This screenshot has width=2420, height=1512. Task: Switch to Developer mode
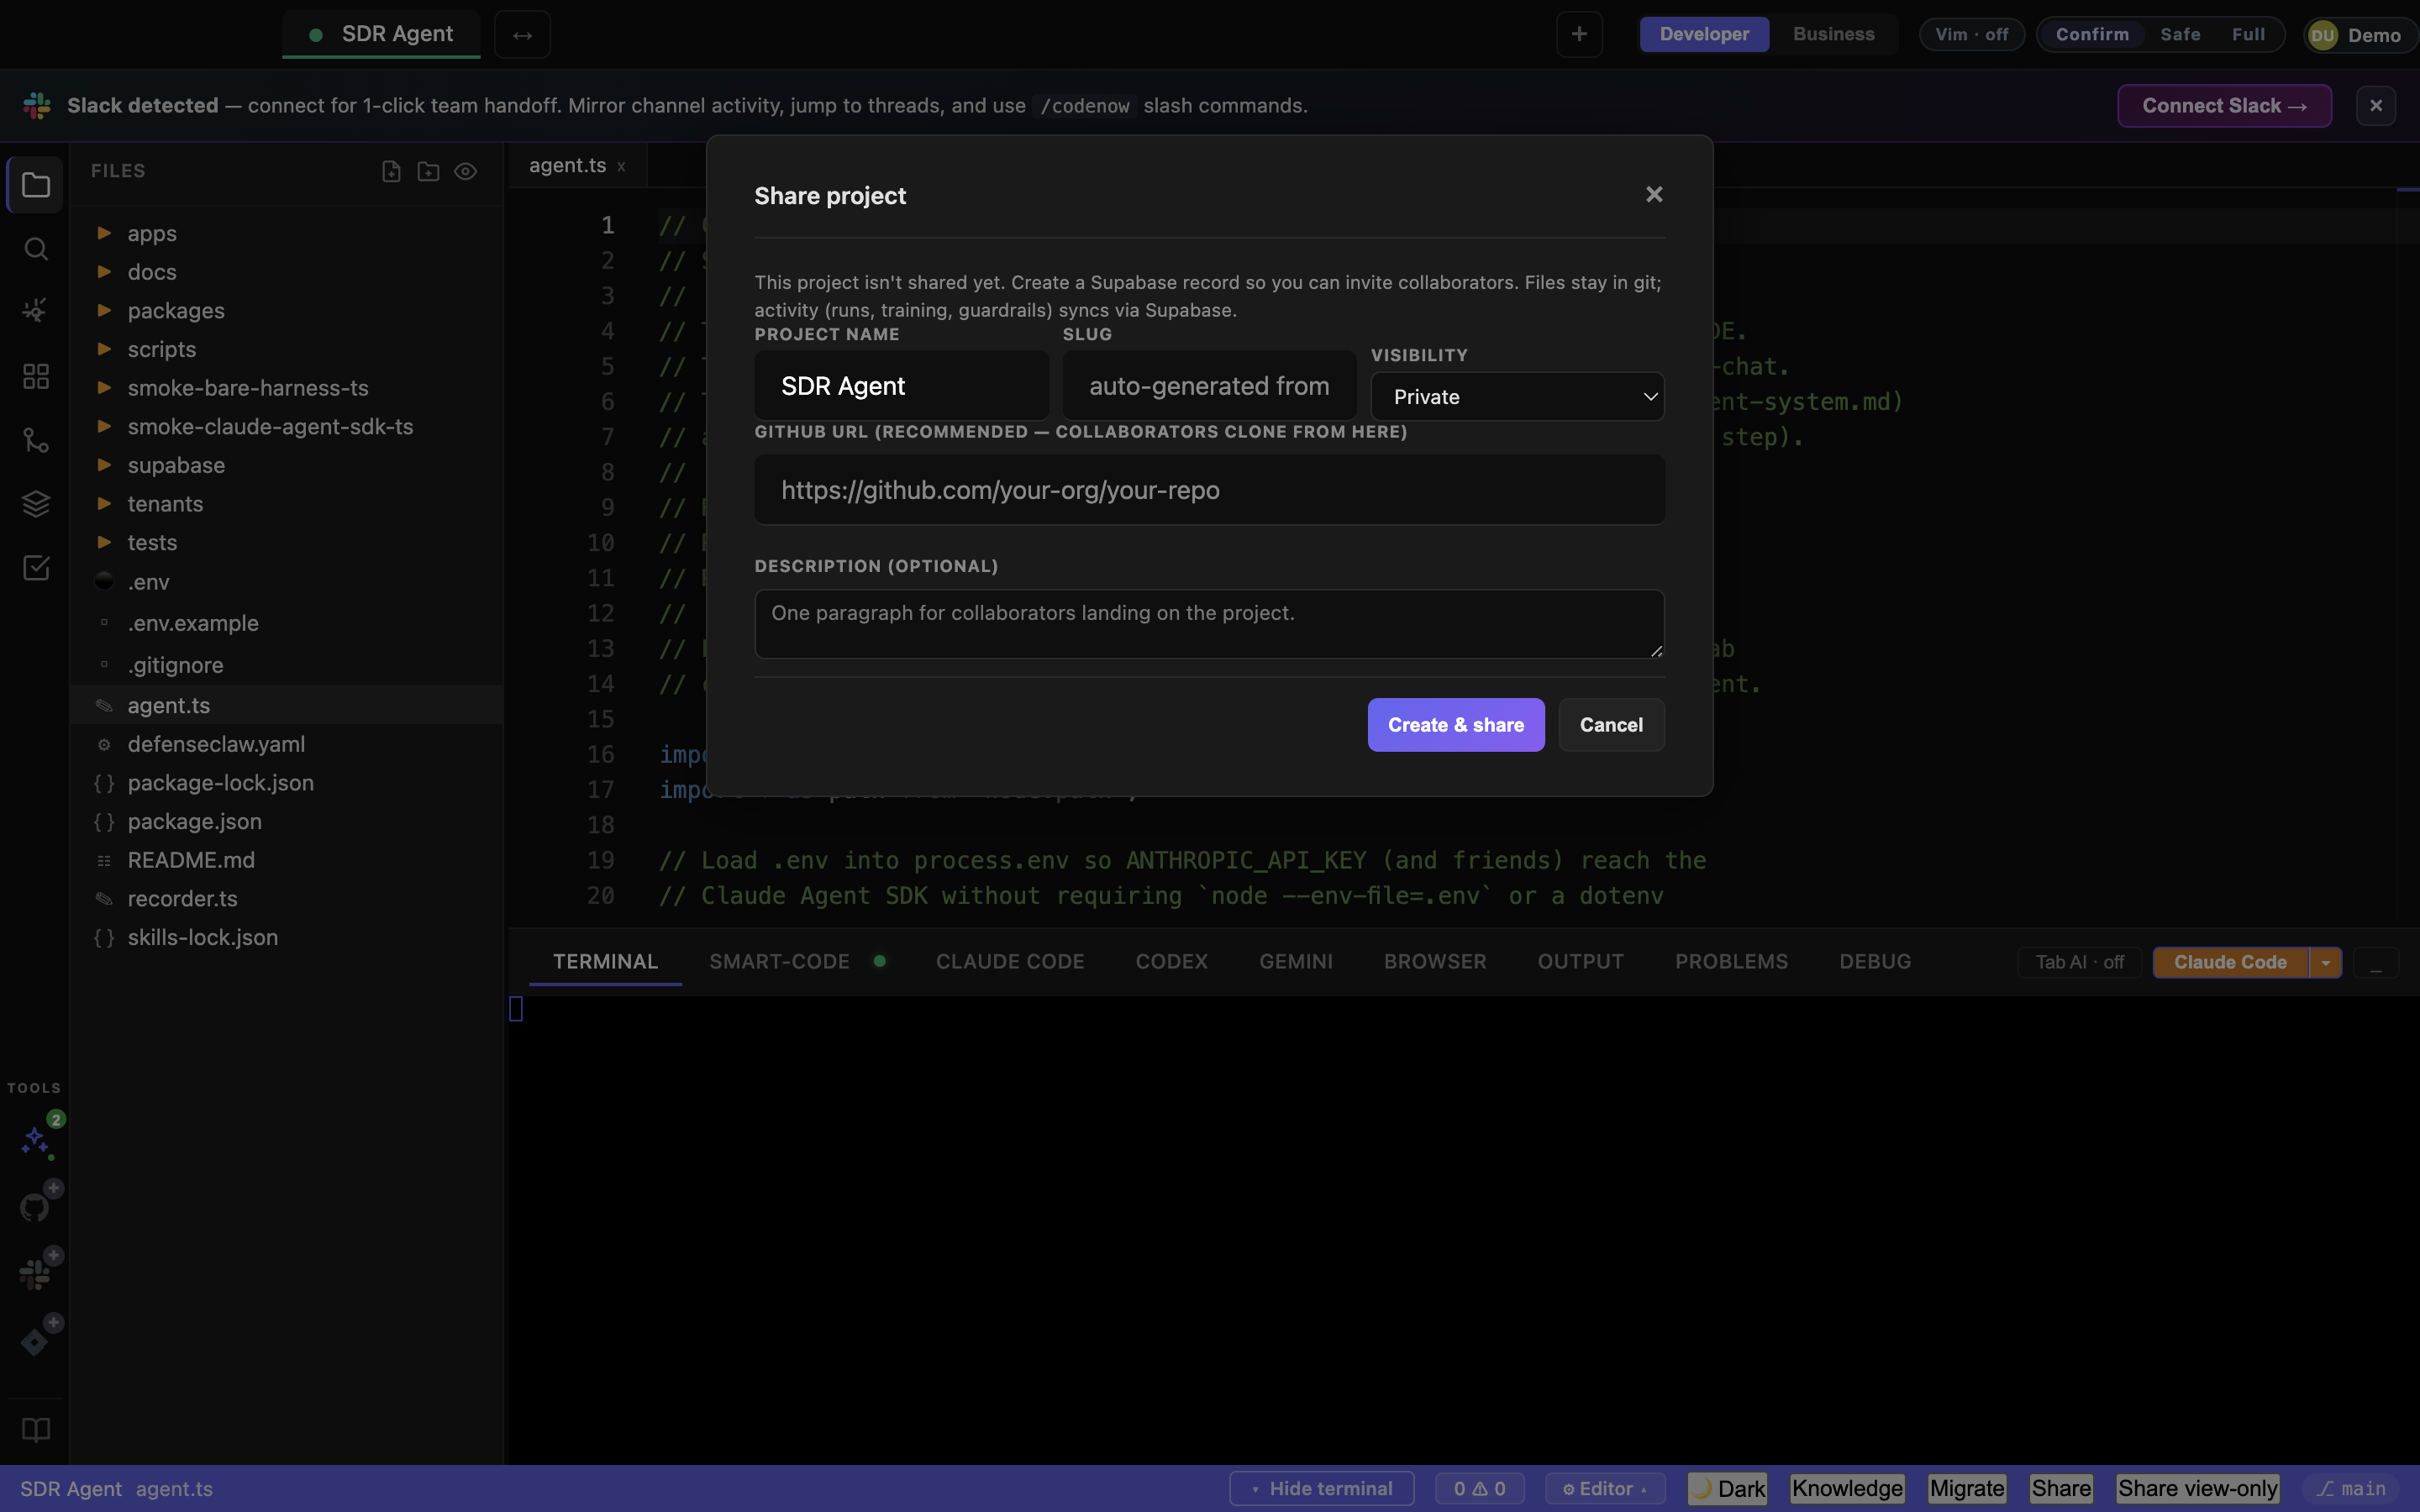point(1704,34)
